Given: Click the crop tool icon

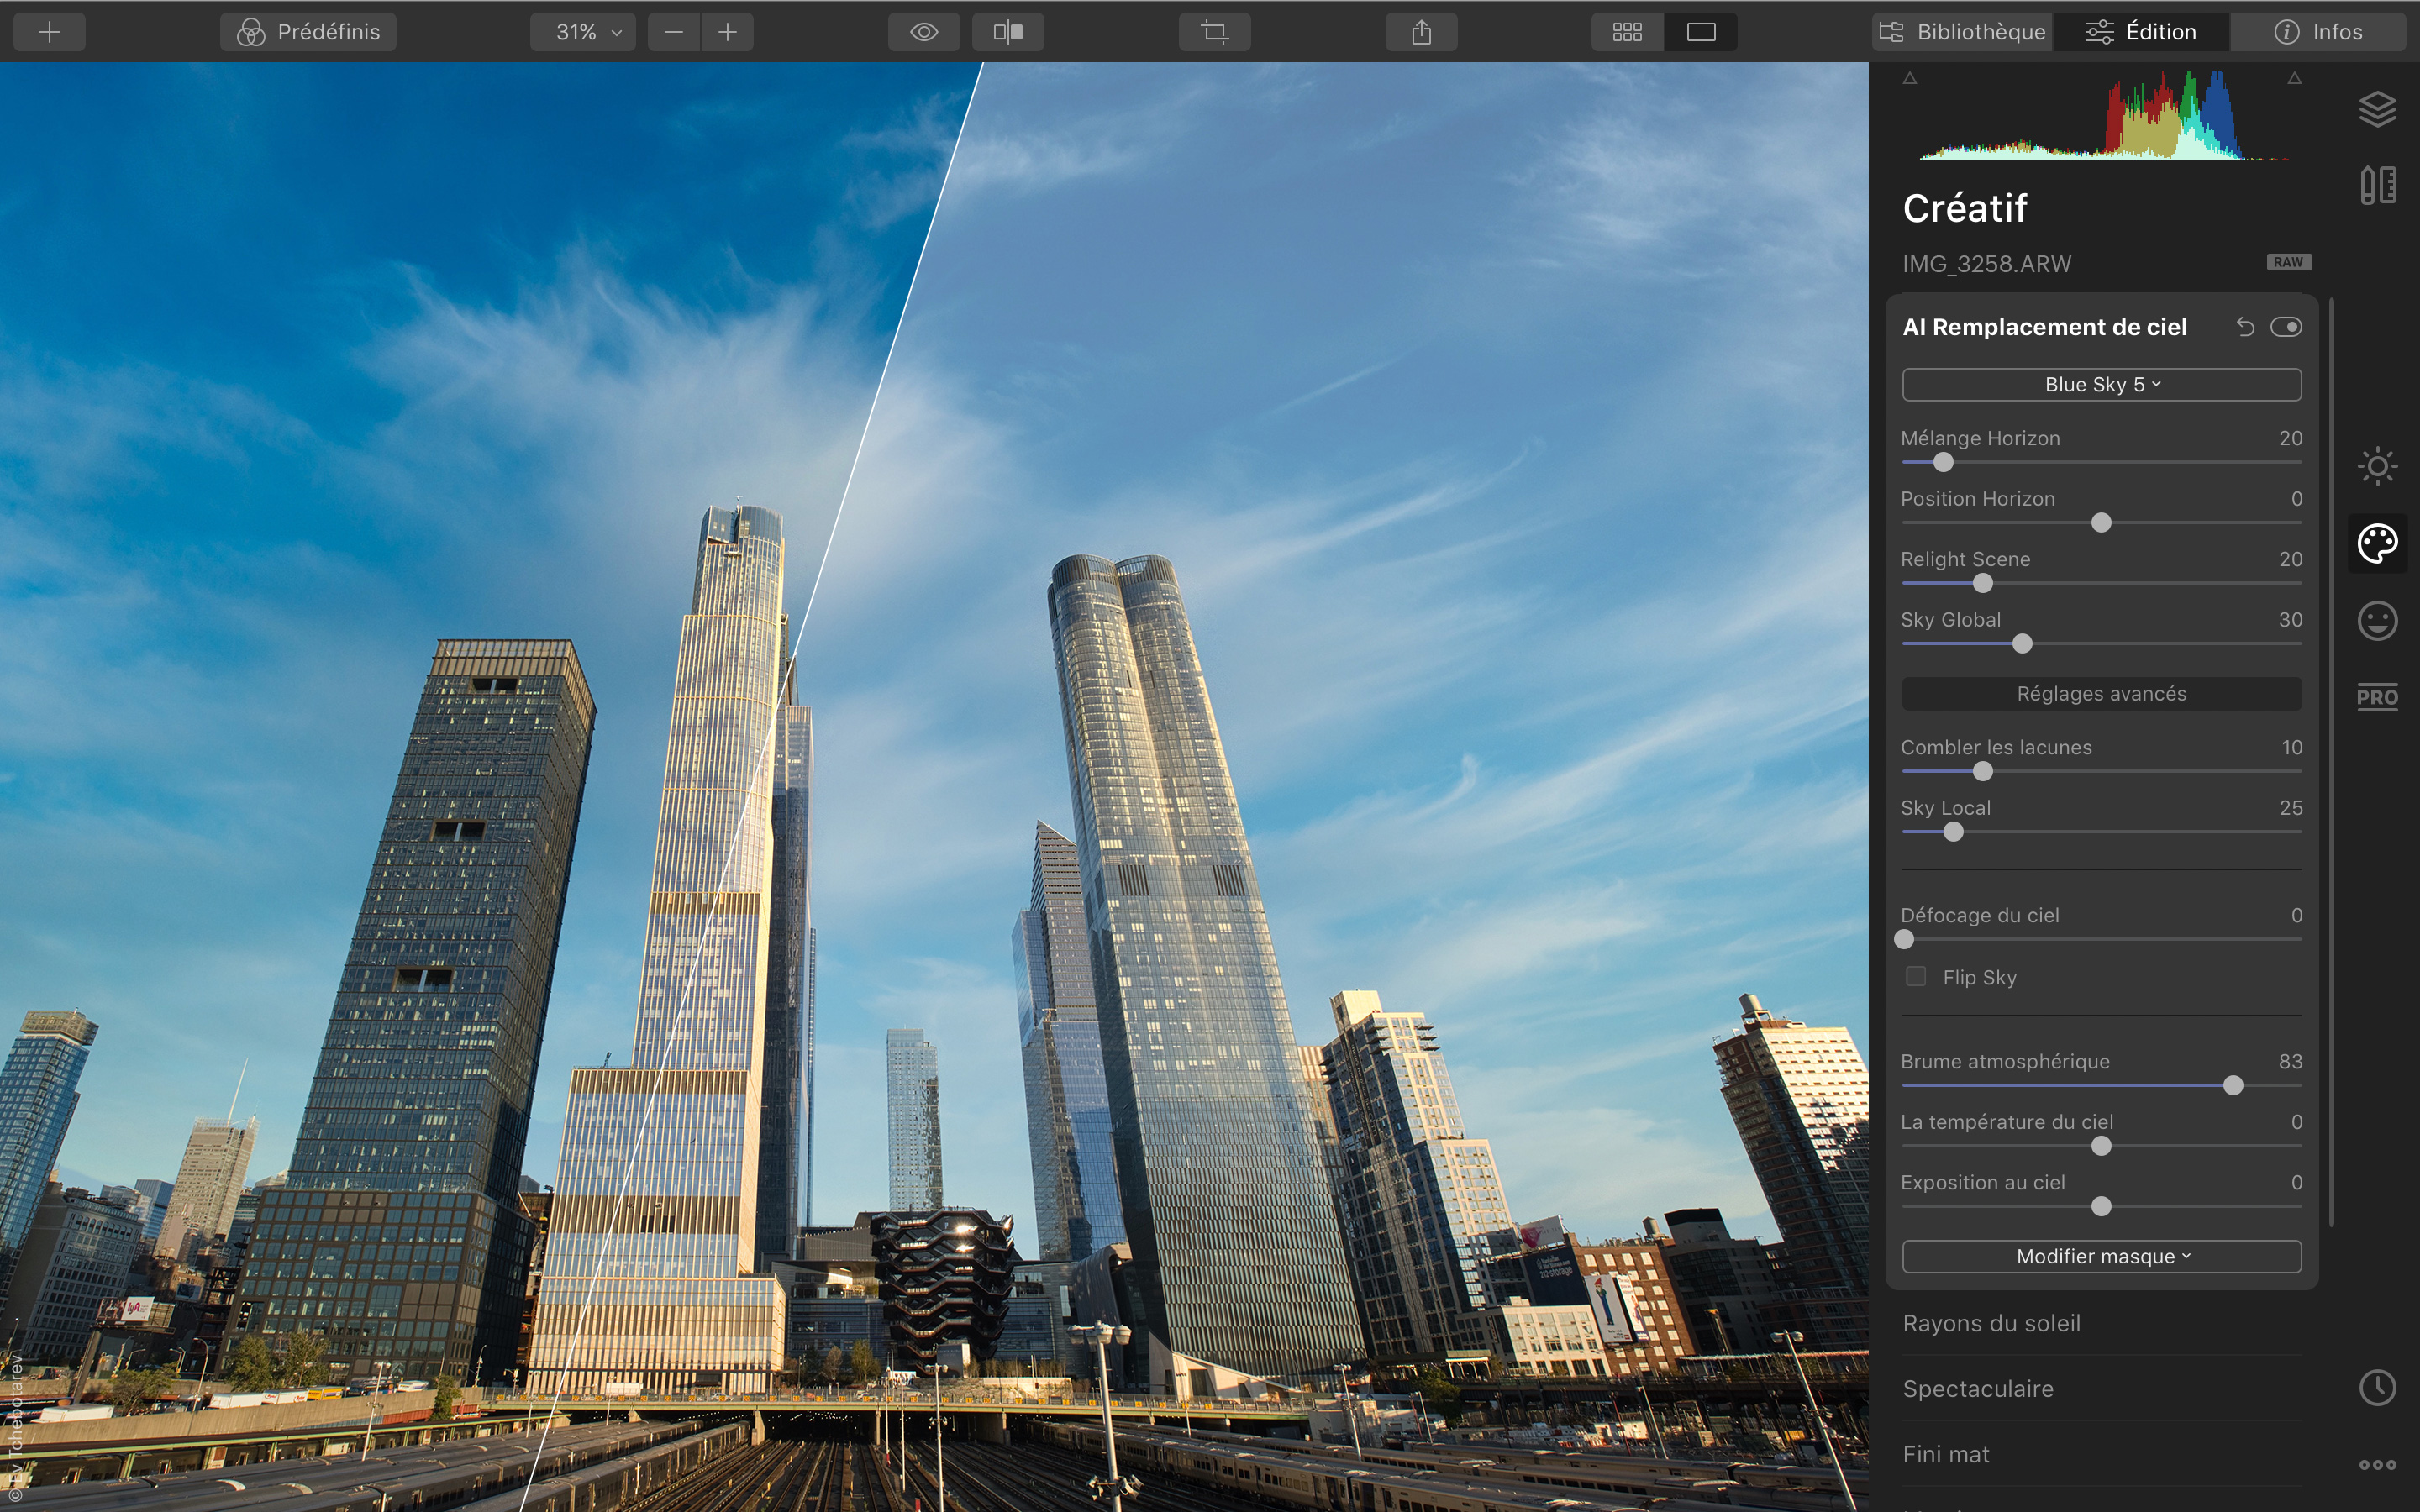Looking at the screenshot, I should point(1214,32).
